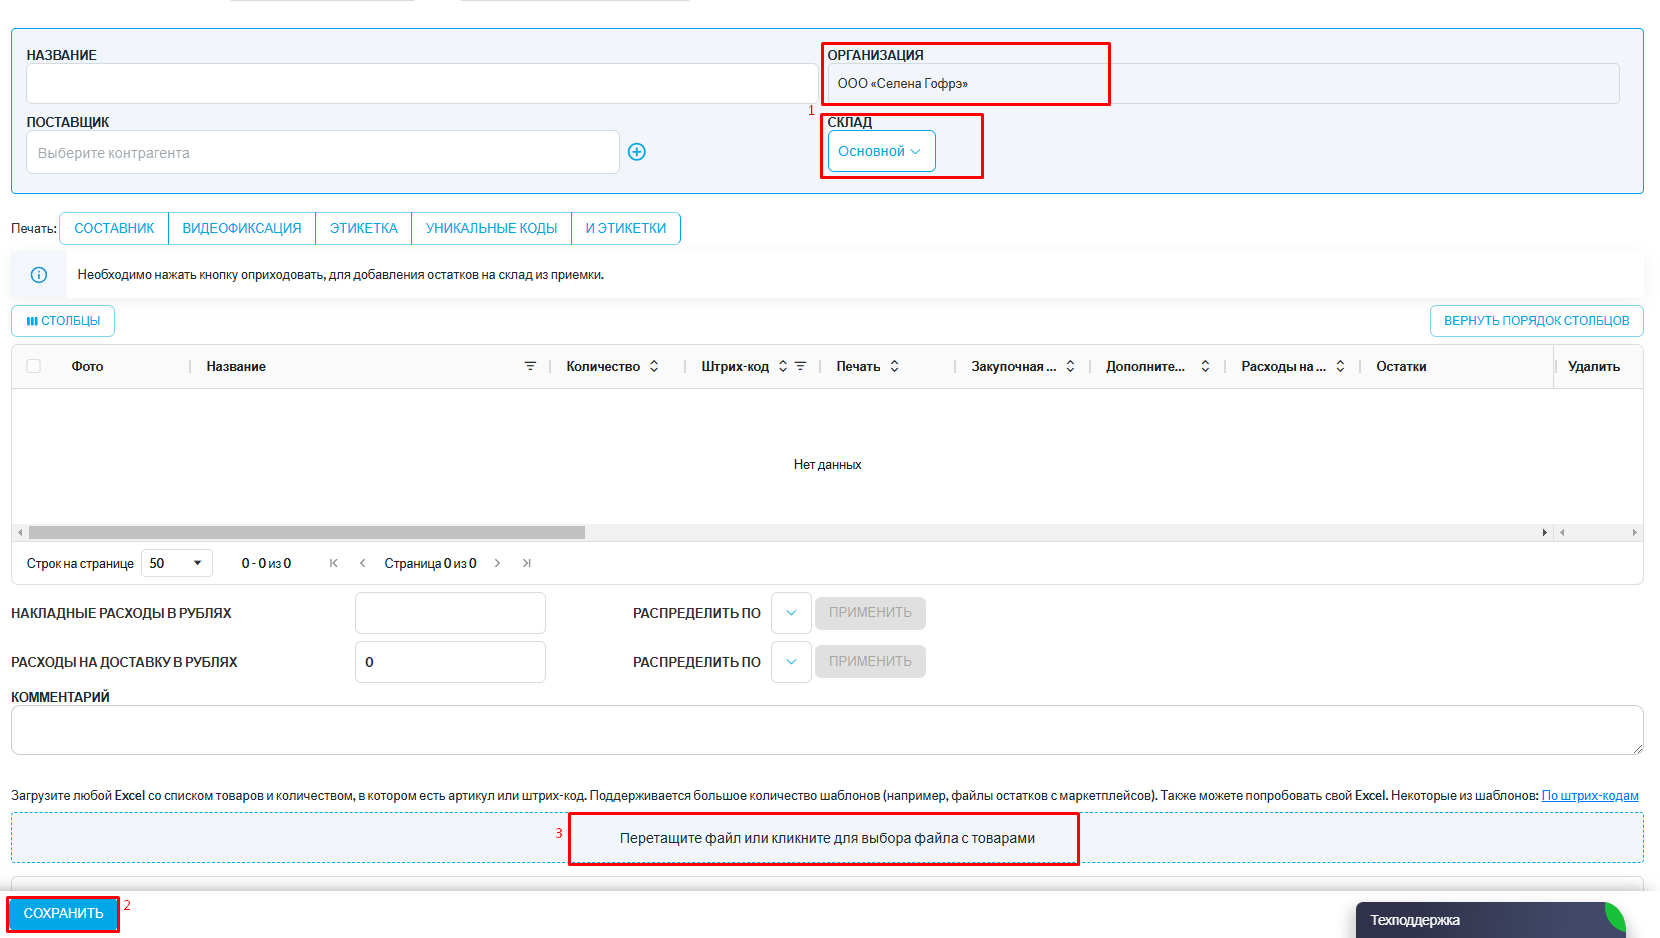Focus the Накладные расходы input field
This screenshot has width=1660, height=938.
click(x=450, y=613)
